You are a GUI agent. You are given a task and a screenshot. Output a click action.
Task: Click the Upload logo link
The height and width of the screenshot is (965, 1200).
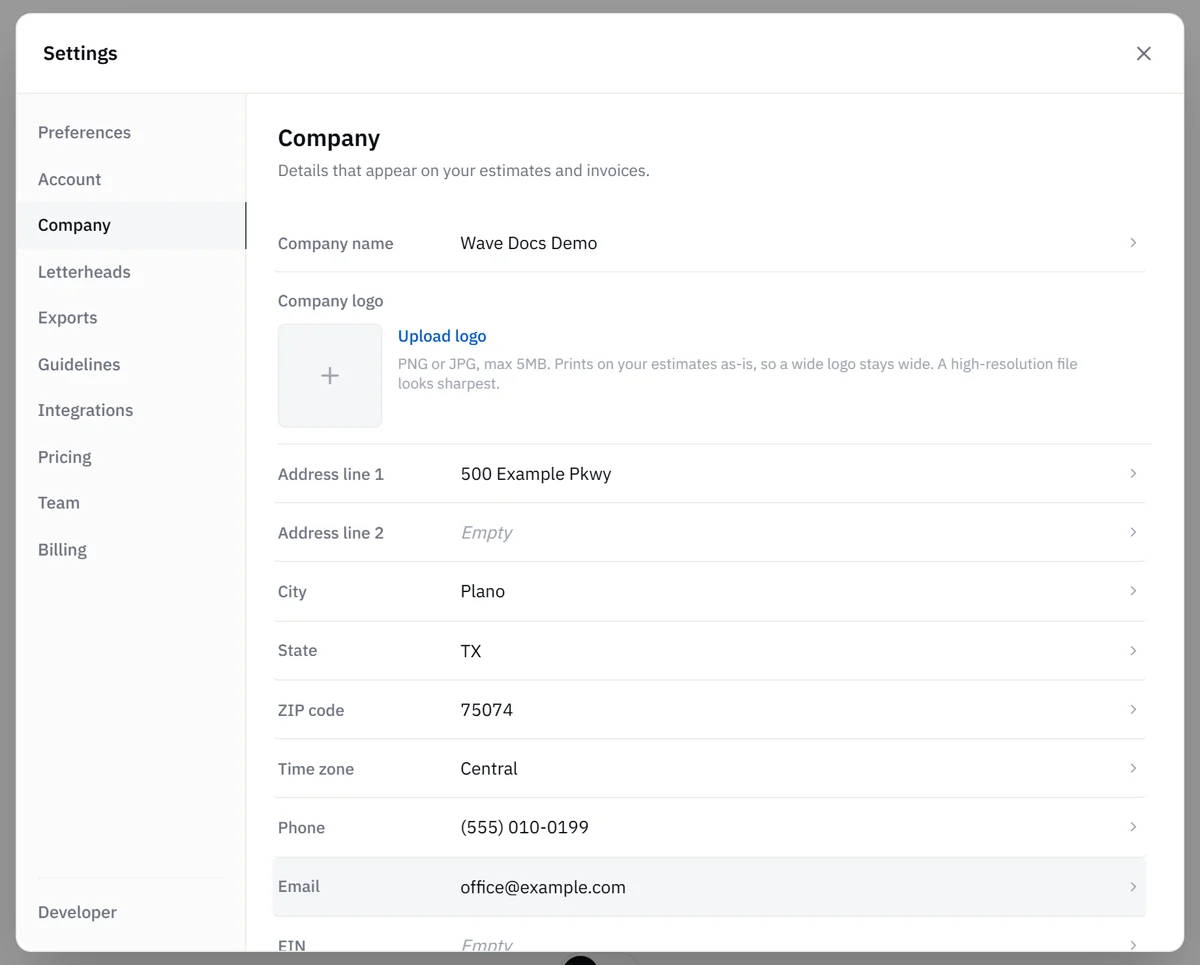442,337
